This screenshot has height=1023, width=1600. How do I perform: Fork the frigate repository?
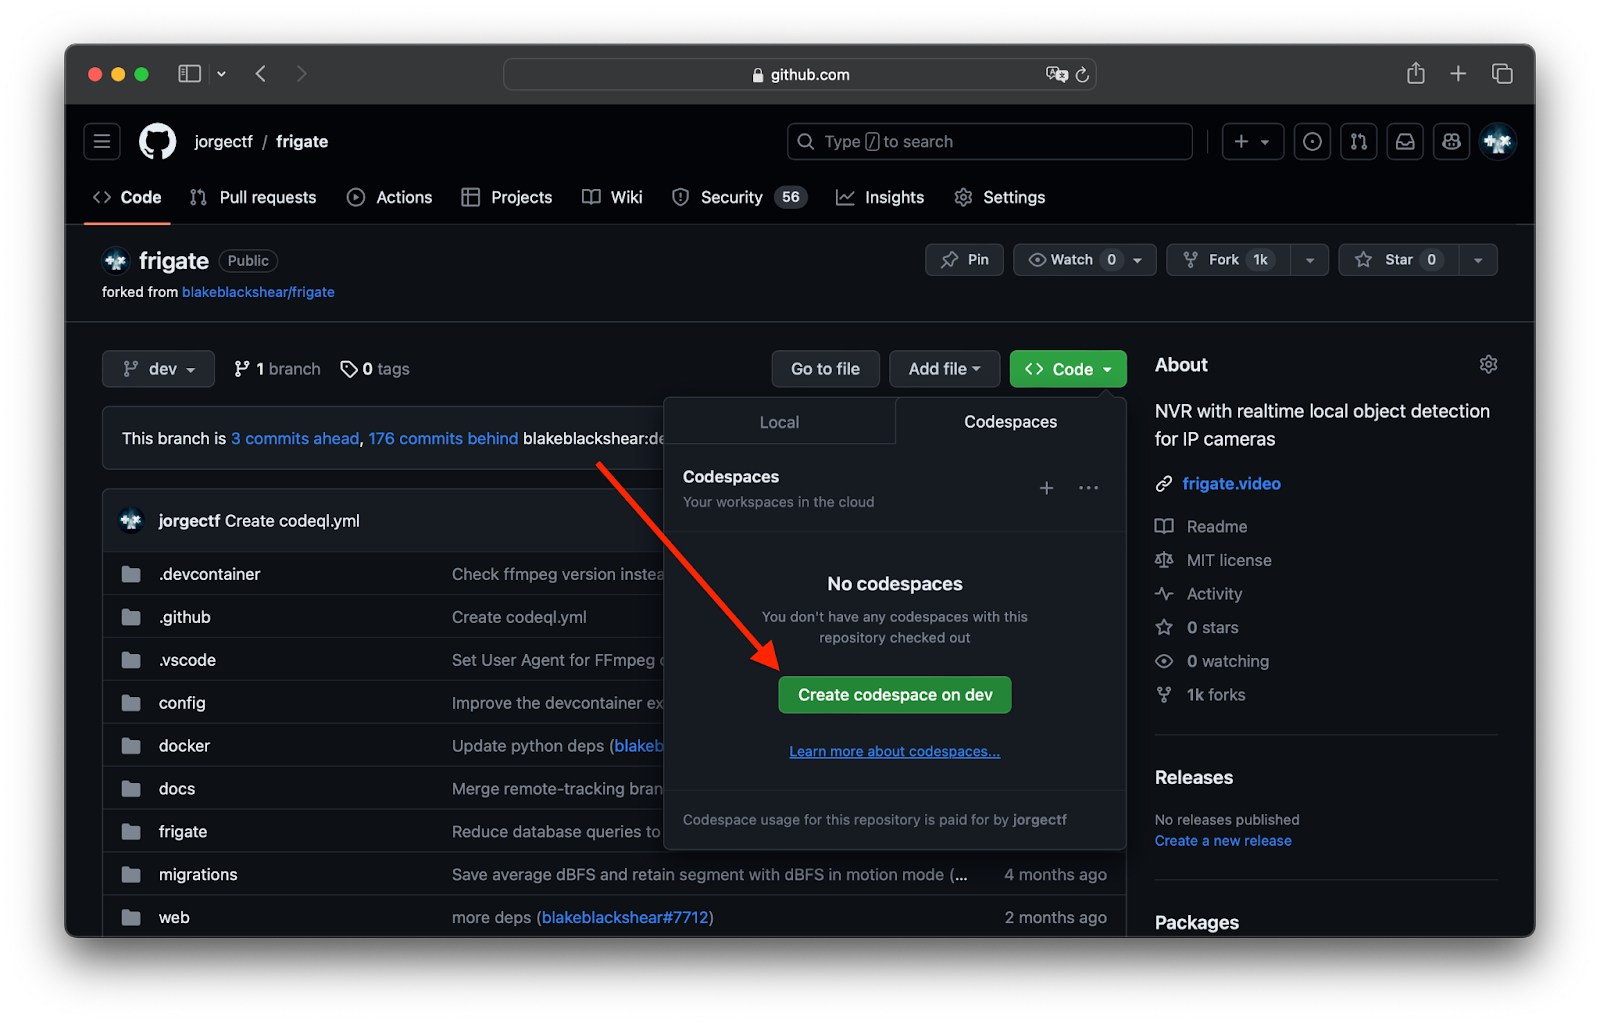(1228, 260)
